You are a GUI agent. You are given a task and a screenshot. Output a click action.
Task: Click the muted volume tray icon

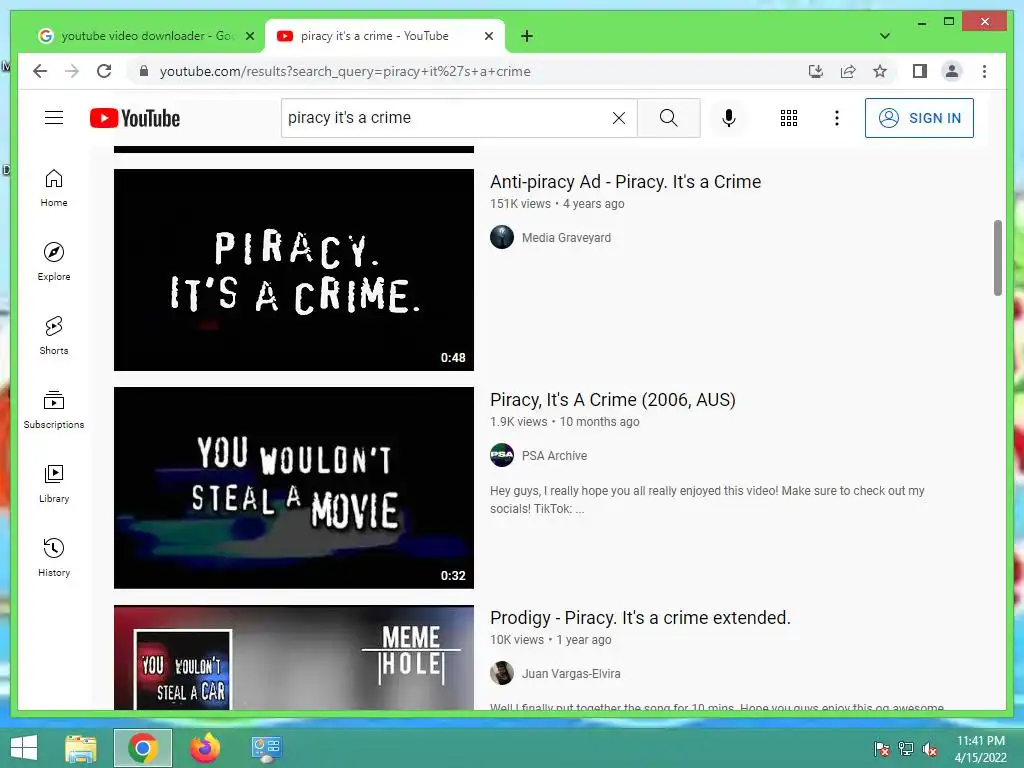[930, 749]
